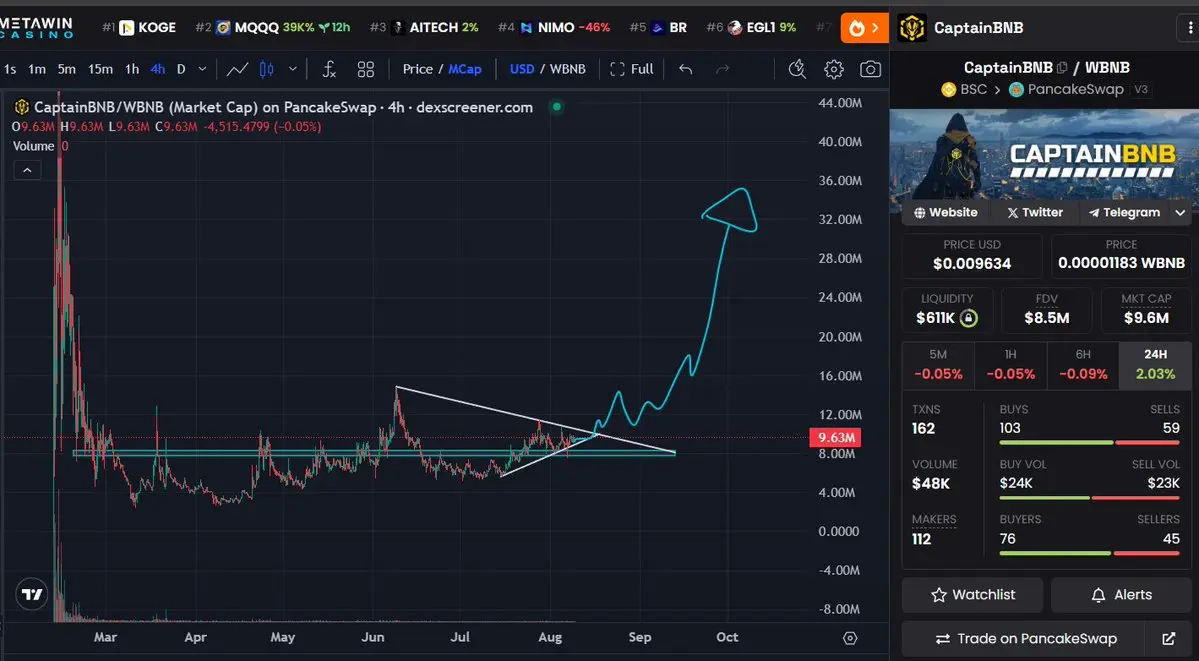The image size is (1199, 661).
Task: Open multi-chart layout grid icon
Action: point(366,69)
